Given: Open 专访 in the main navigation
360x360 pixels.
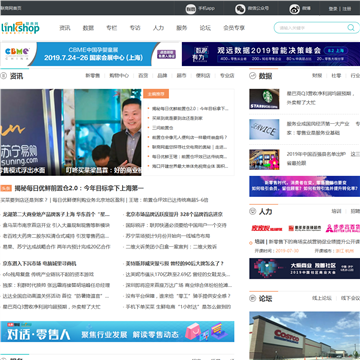Looking at the screenshot, I should [x=135, y=28].
